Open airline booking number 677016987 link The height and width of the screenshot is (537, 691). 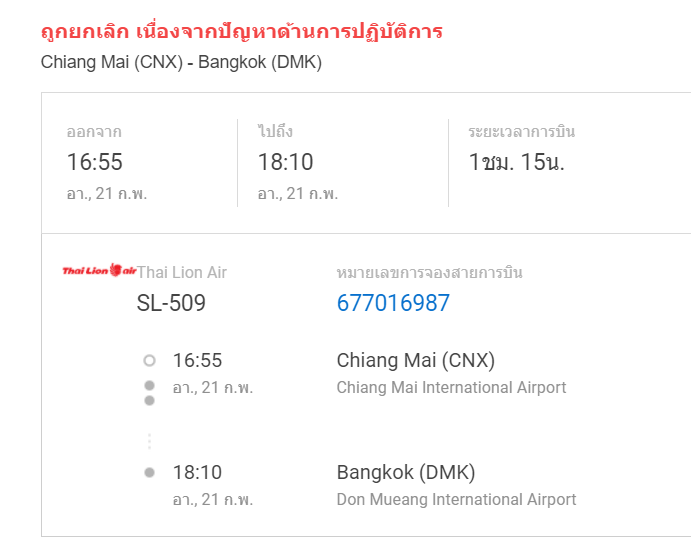pyautogui.click(x=393, y=303)
